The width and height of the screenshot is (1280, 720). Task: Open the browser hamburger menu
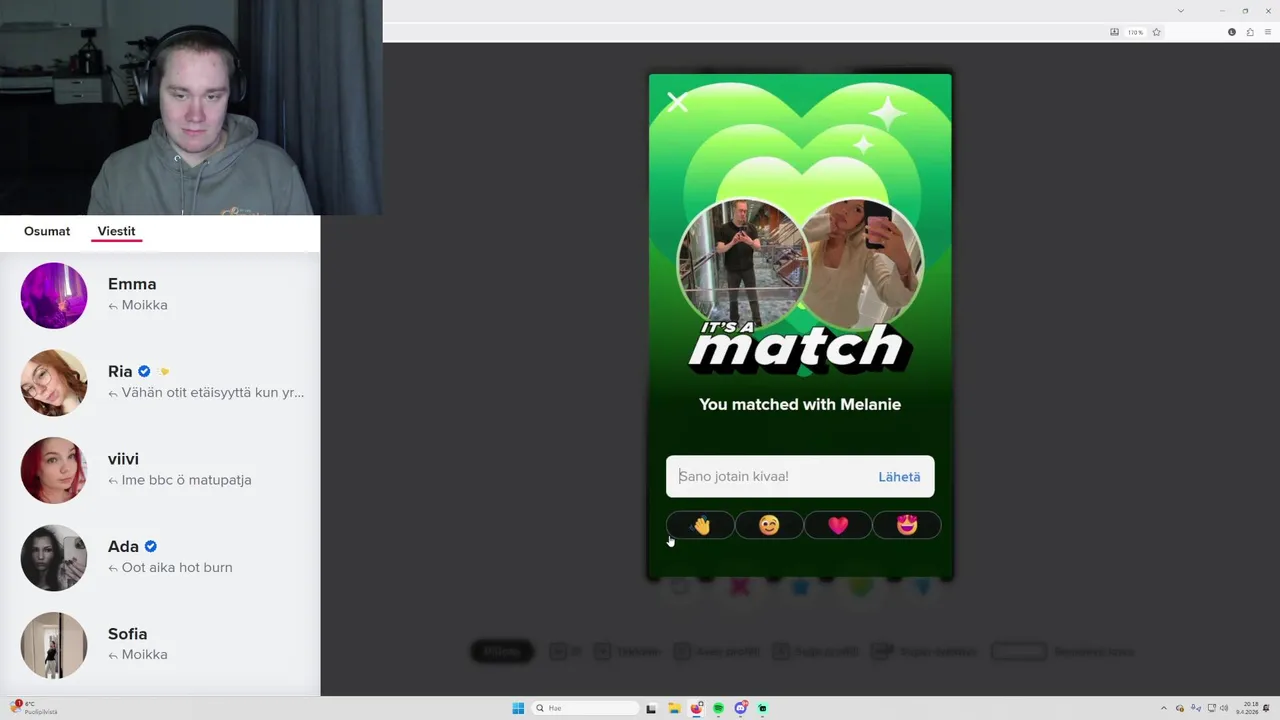[x=1267, y=32]
